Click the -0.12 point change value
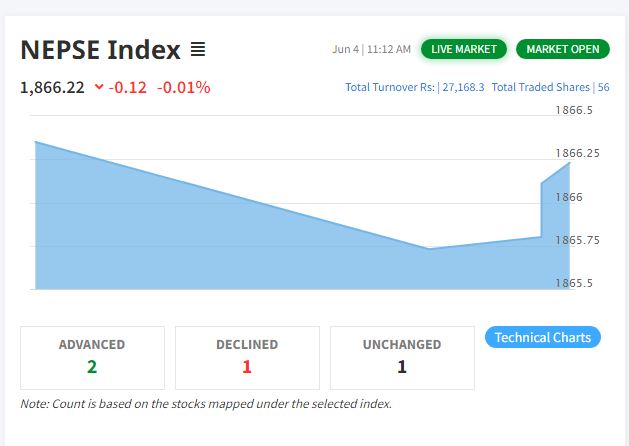Viewport: 629px width, 446px height. pos(128,87)
